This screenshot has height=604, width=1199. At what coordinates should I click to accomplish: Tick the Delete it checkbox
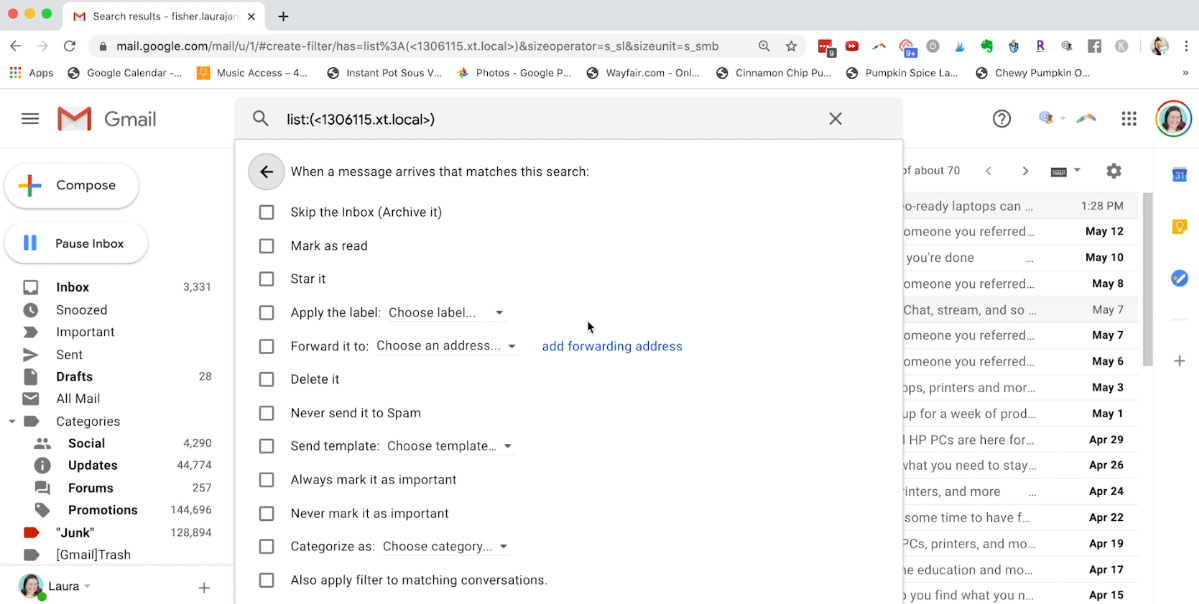pyautogui.click(x=266, y=380)
